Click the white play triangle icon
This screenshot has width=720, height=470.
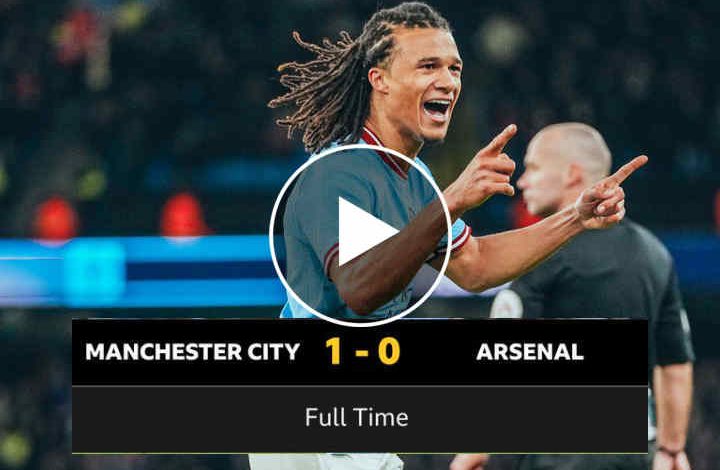pyautogui.click(x=365, y=232)
